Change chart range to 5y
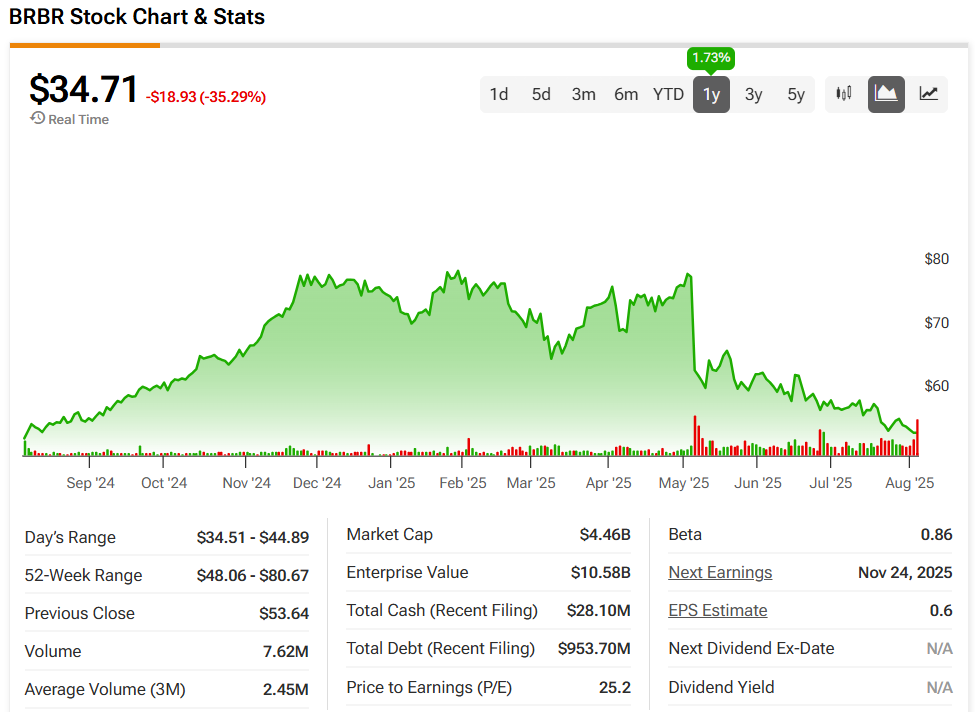Screen dimensions: 975x712 tap(796, 94)
